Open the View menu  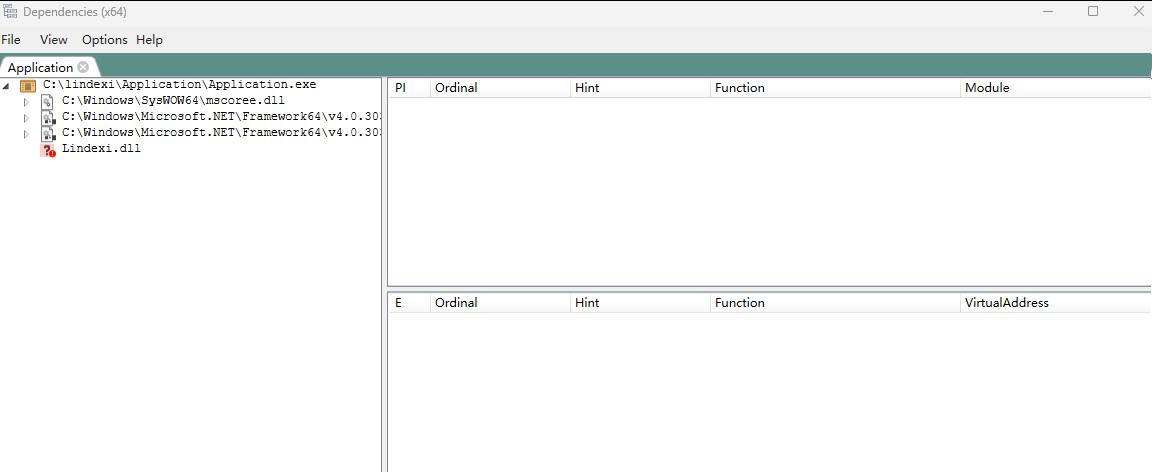[54, 40]
